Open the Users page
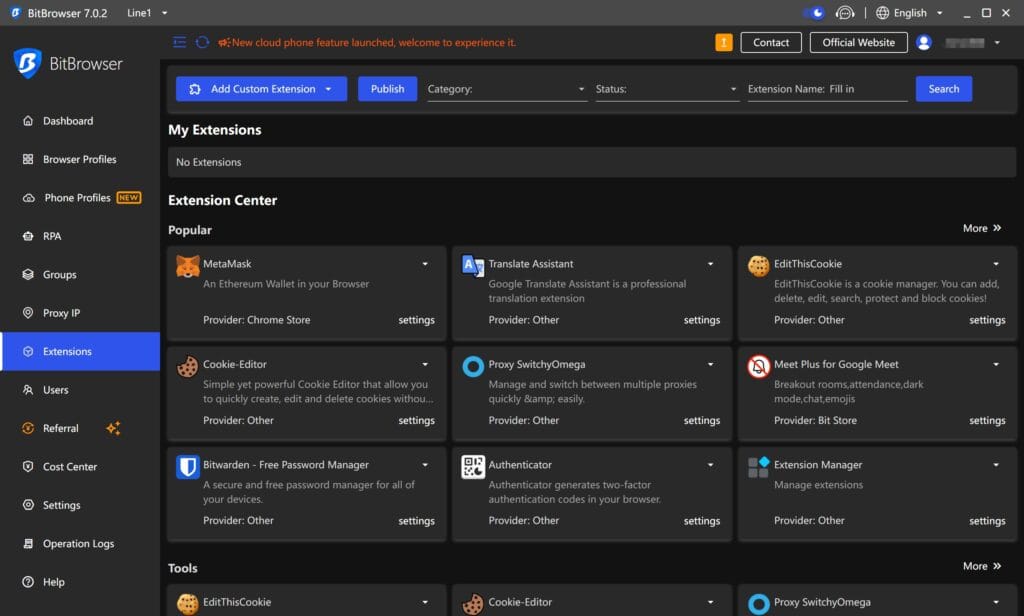 click(80, 389)
